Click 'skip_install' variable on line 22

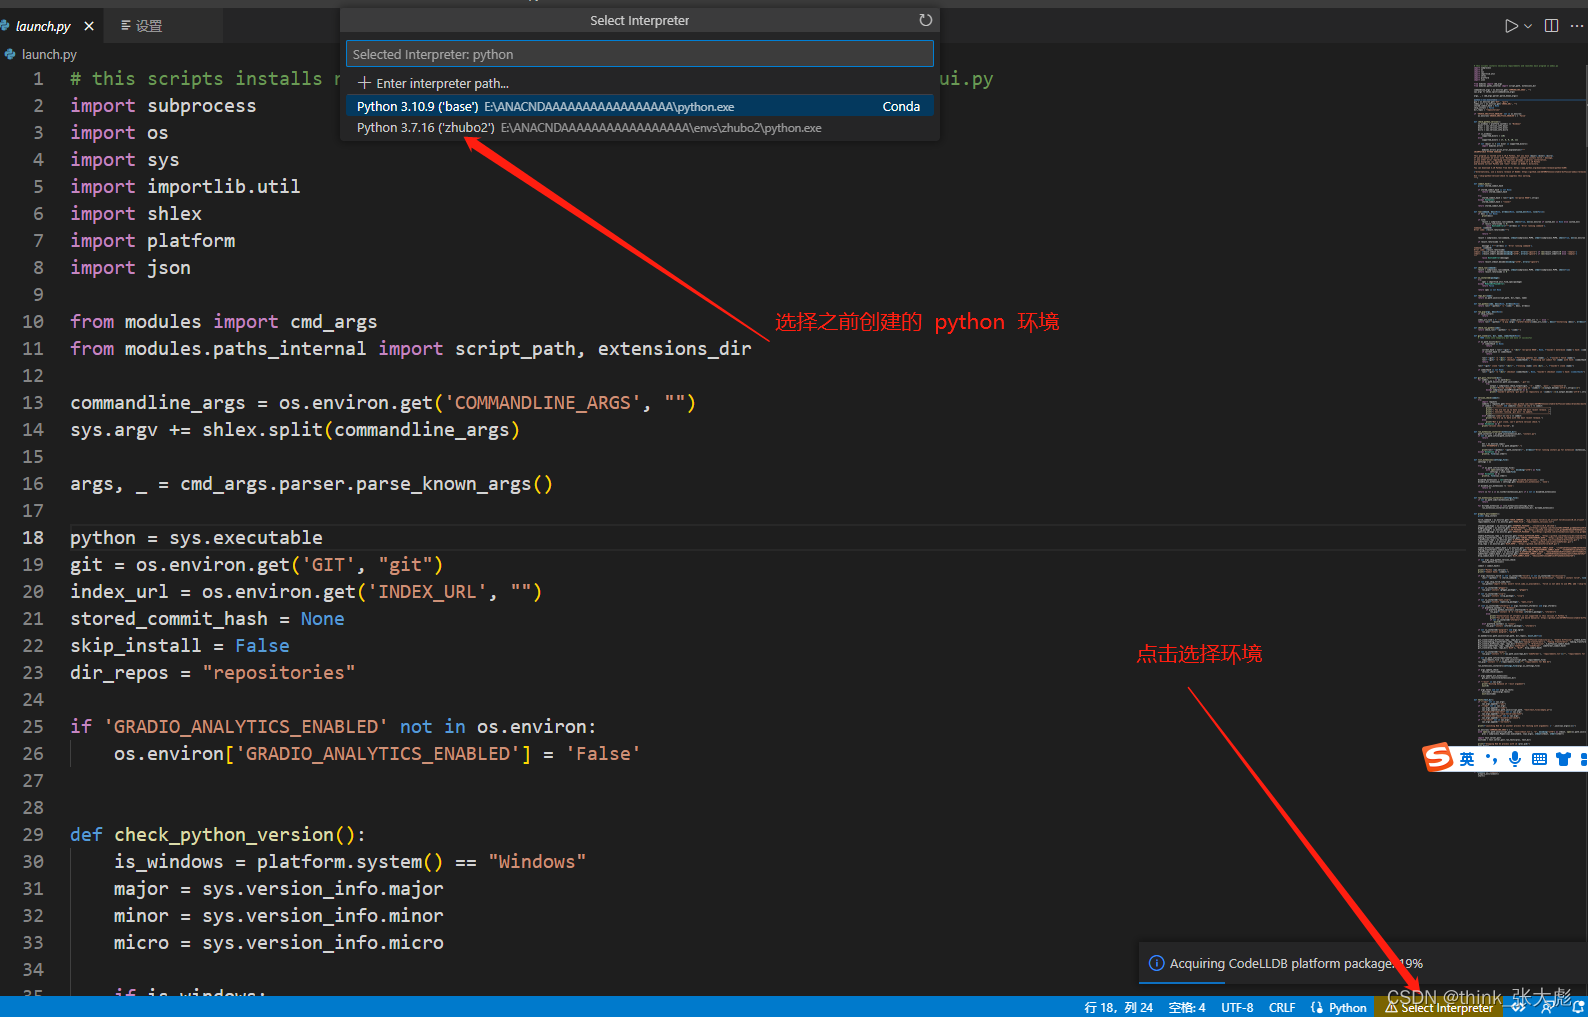[136, 646]
